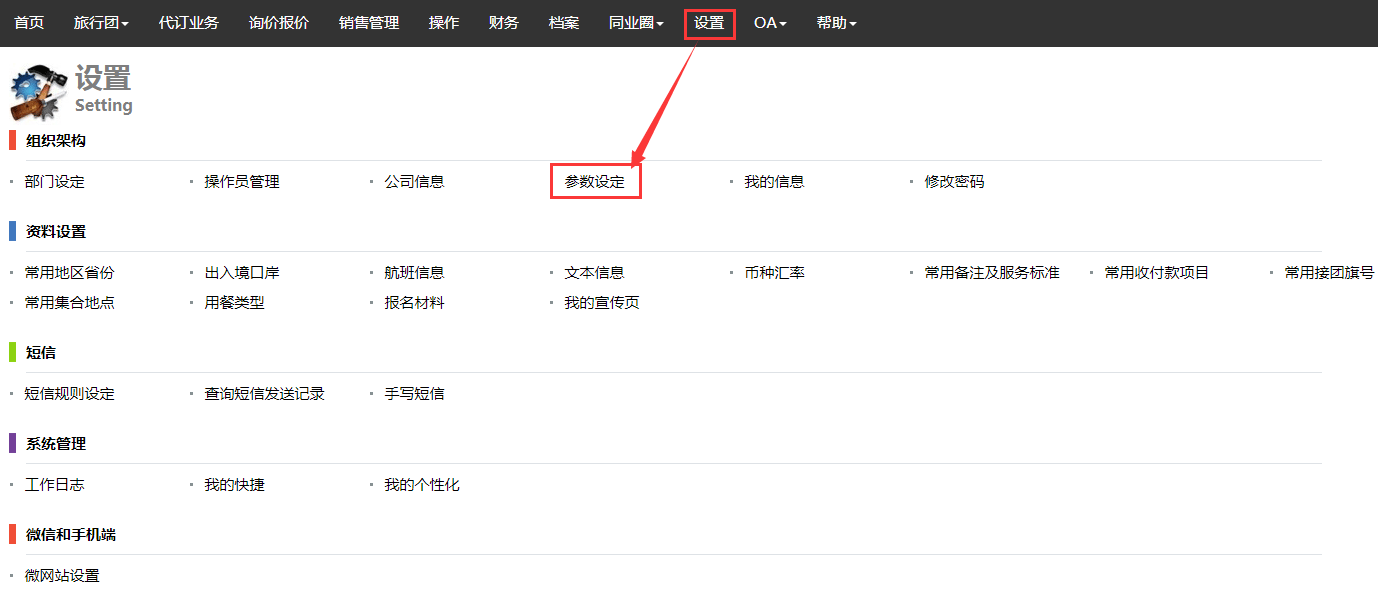Click the 公司信息 link
1378x596 pixels.
point(415,182)
